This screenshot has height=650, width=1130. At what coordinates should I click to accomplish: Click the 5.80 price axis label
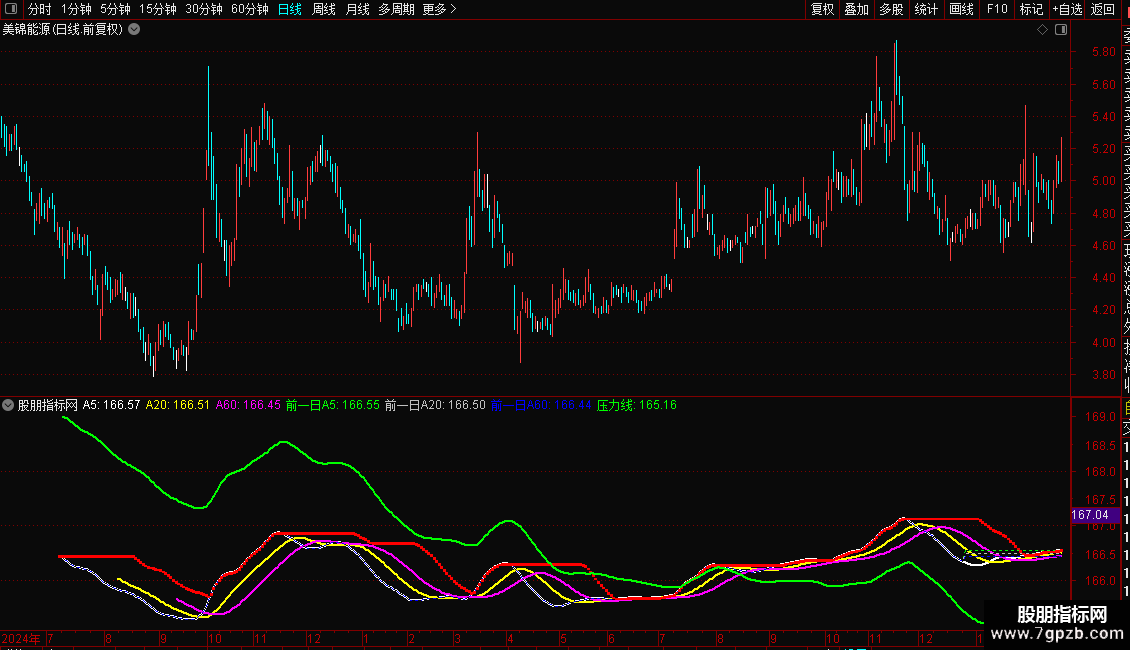1104,52
